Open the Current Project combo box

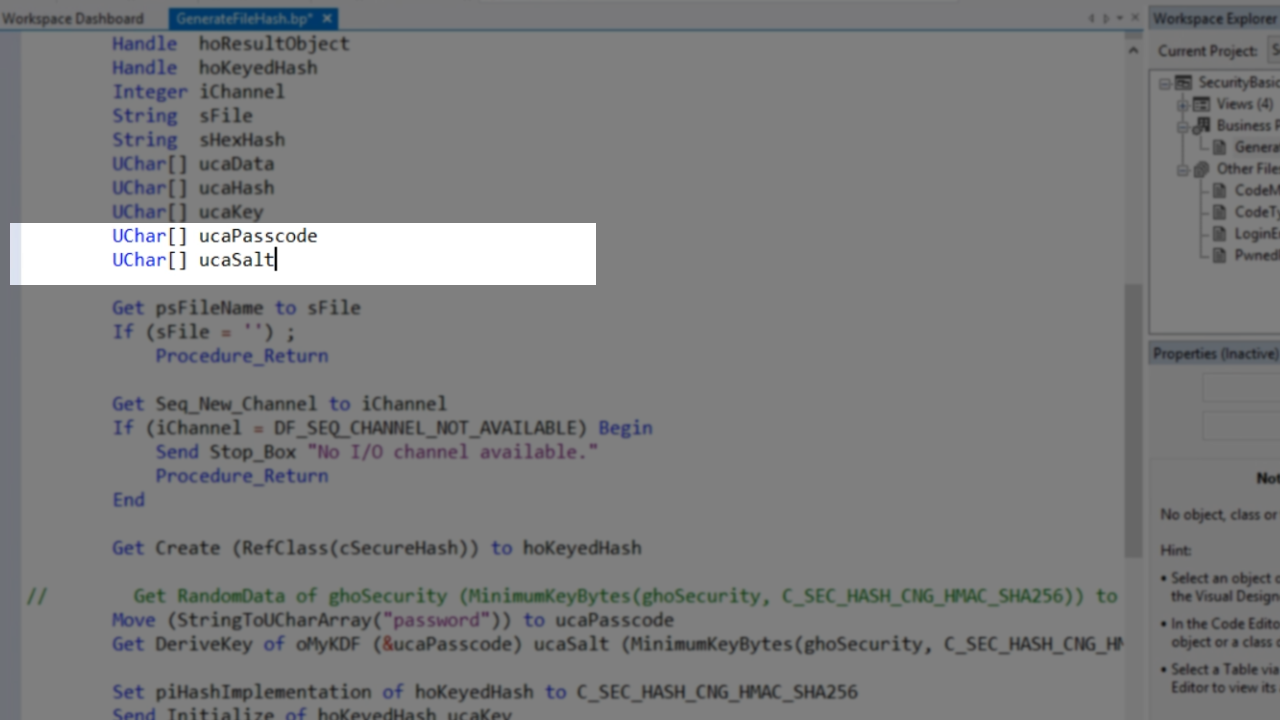1273,51
